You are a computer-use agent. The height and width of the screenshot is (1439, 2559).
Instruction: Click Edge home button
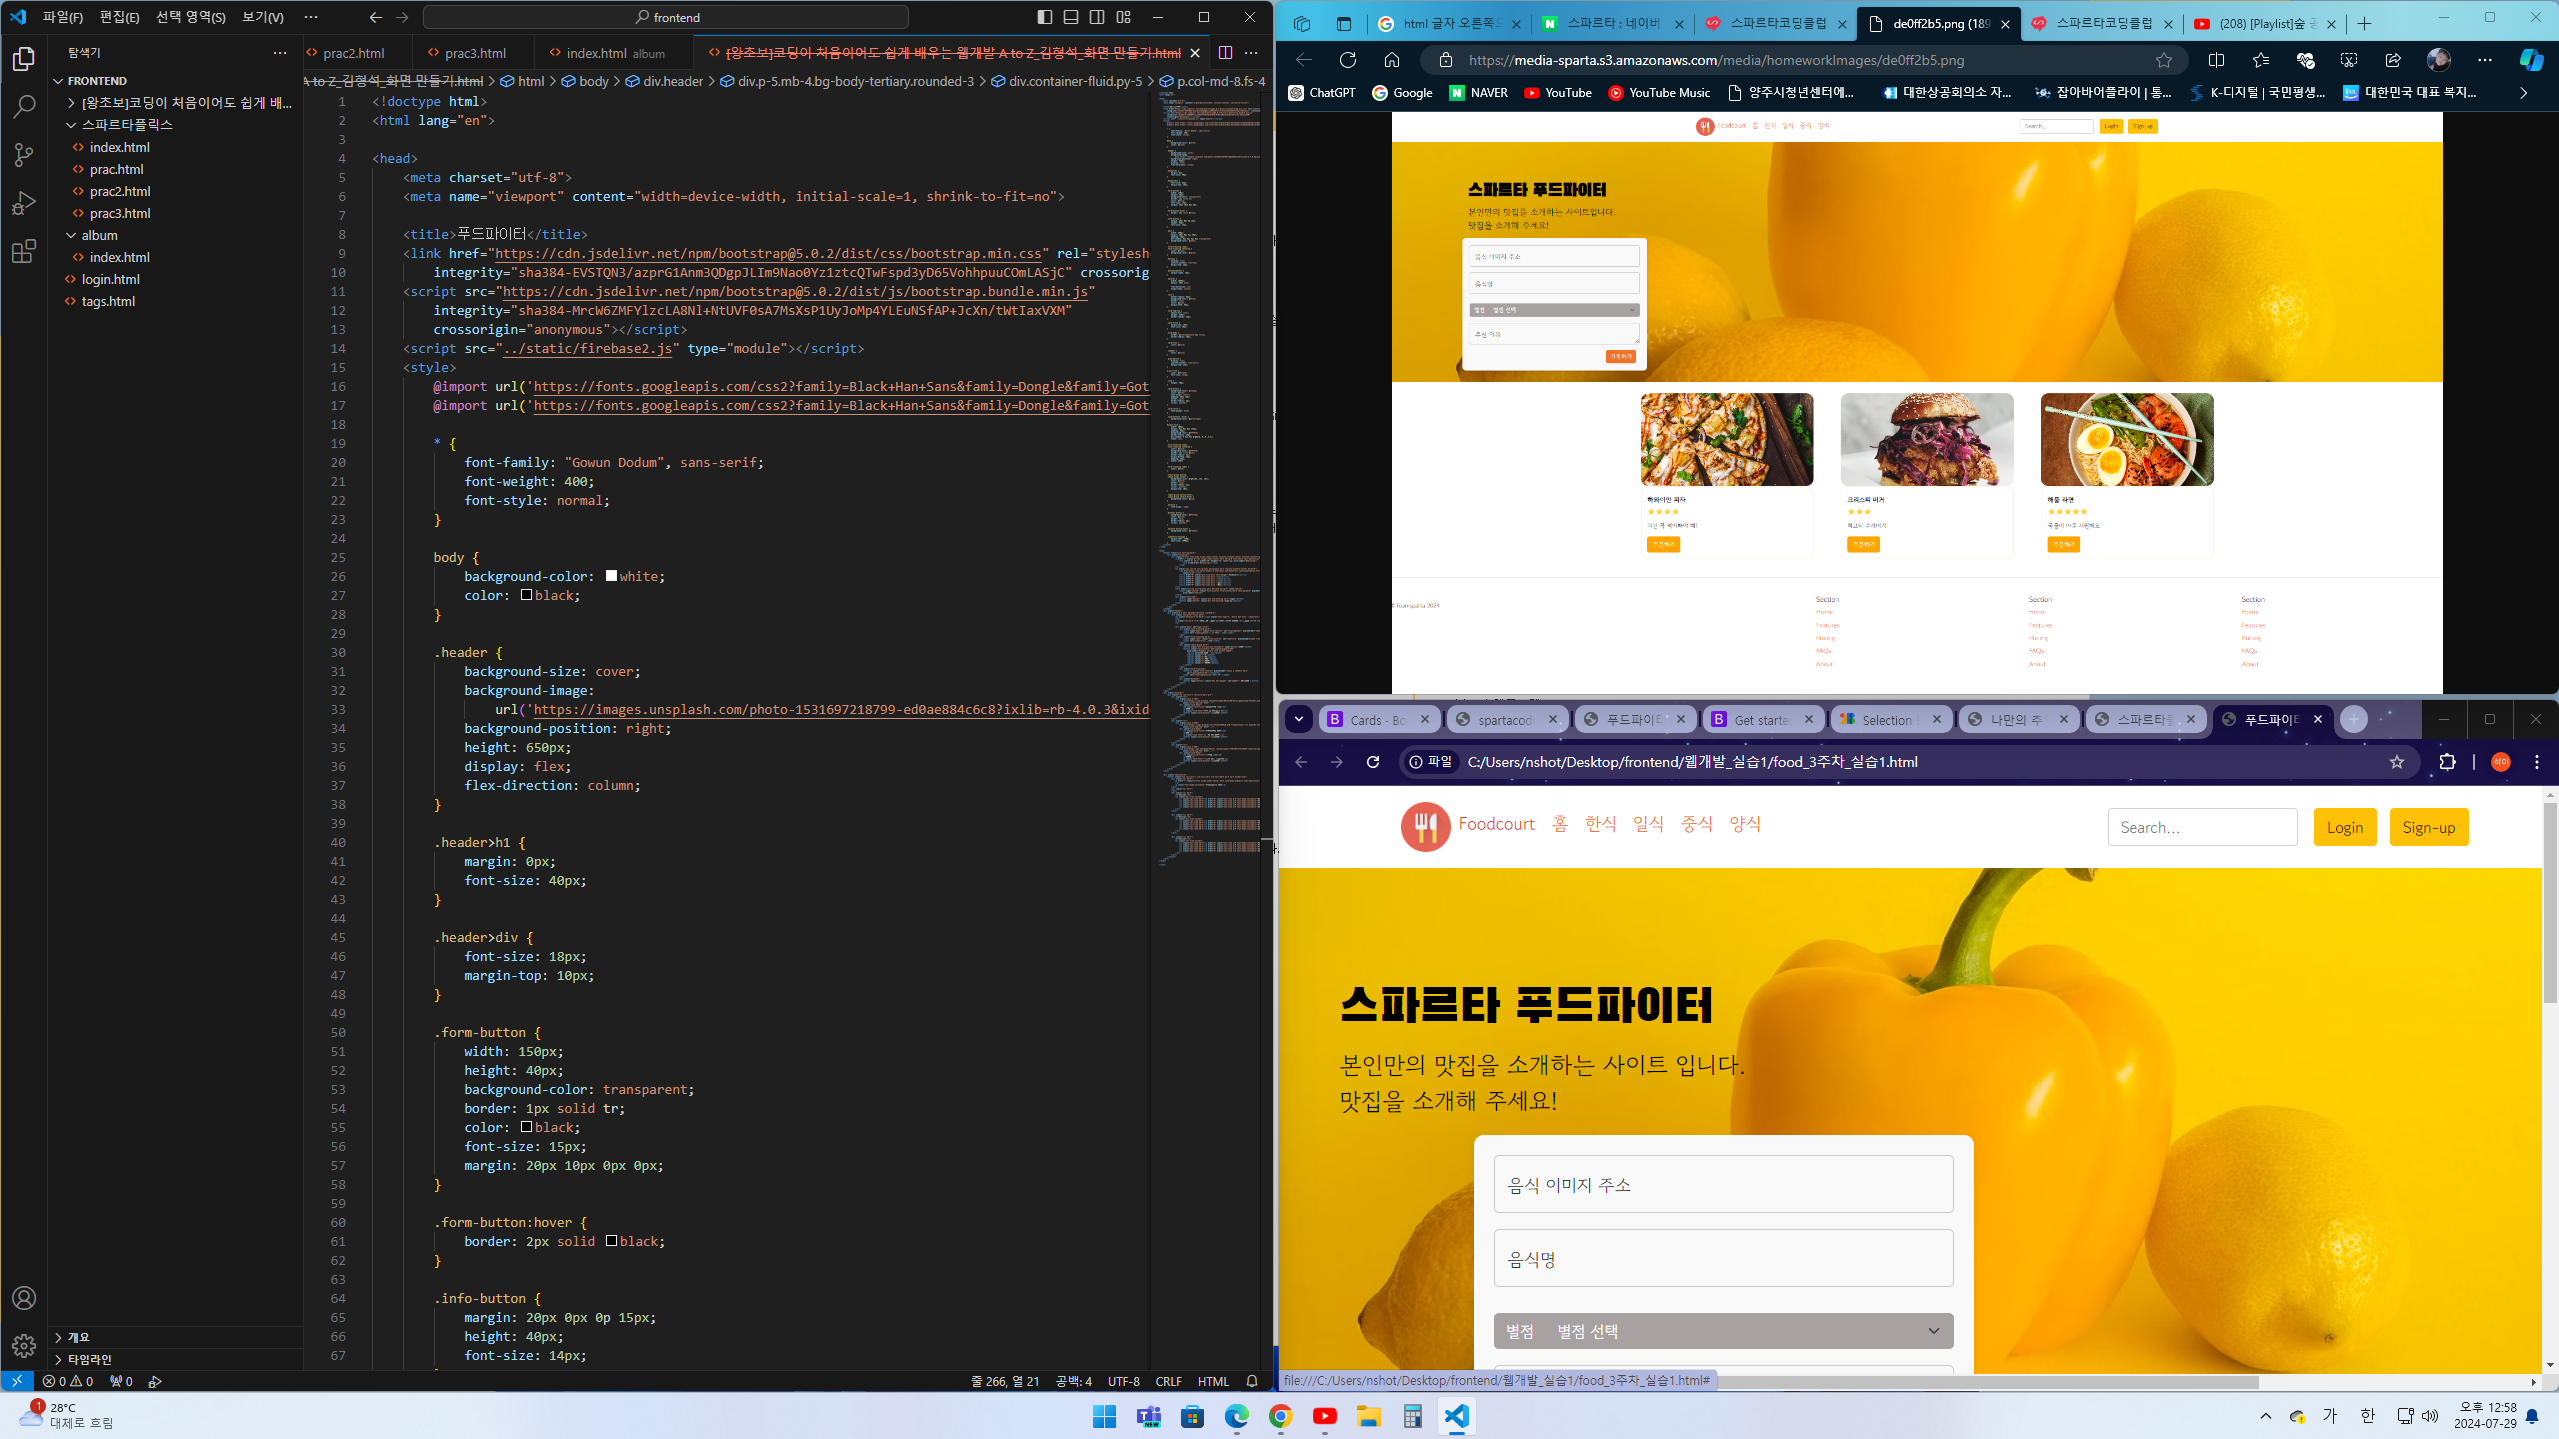(x=1392, y=60)
